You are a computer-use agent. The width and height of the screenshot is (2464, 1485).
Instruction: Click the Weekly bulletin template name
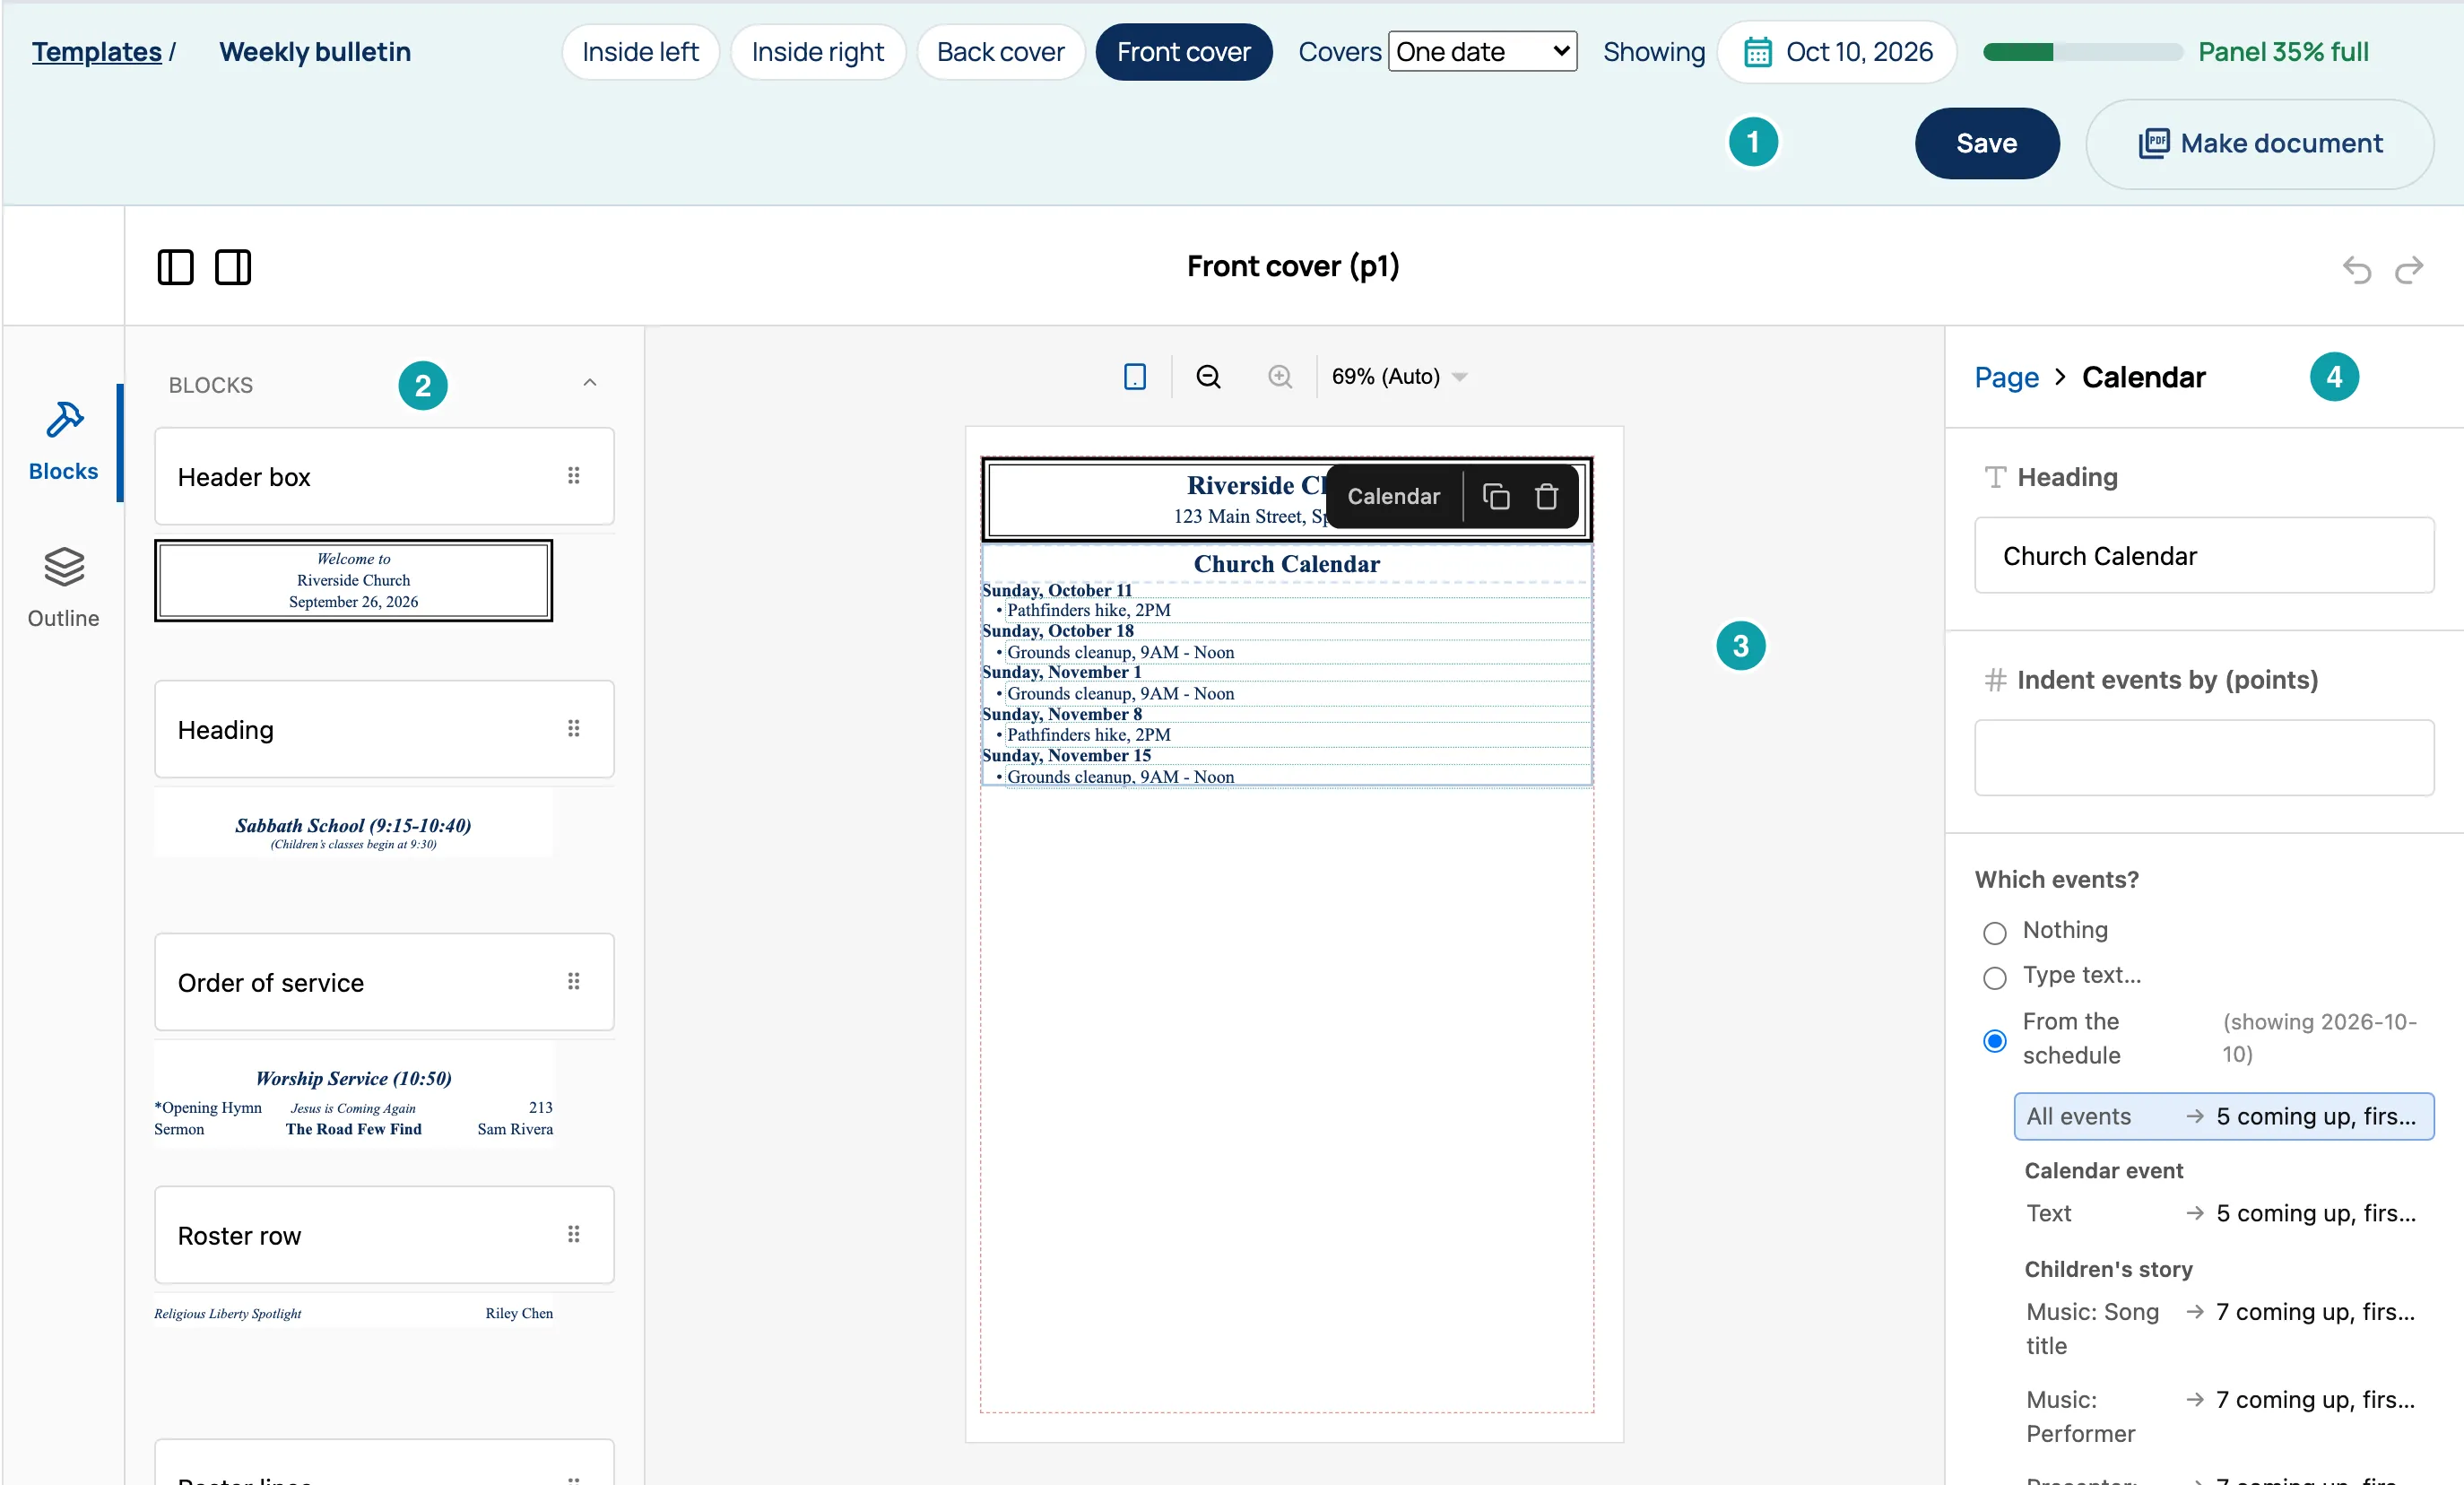coord(315,52)
